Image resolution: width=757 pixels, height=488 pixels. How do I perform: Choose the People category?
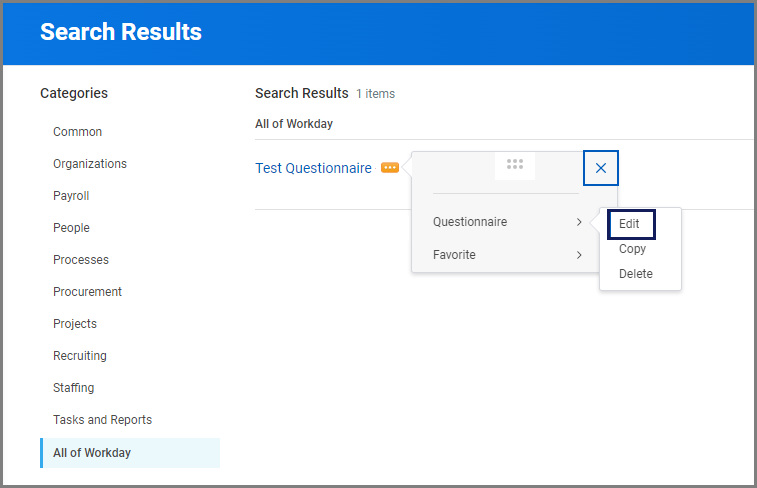point(71,228)
